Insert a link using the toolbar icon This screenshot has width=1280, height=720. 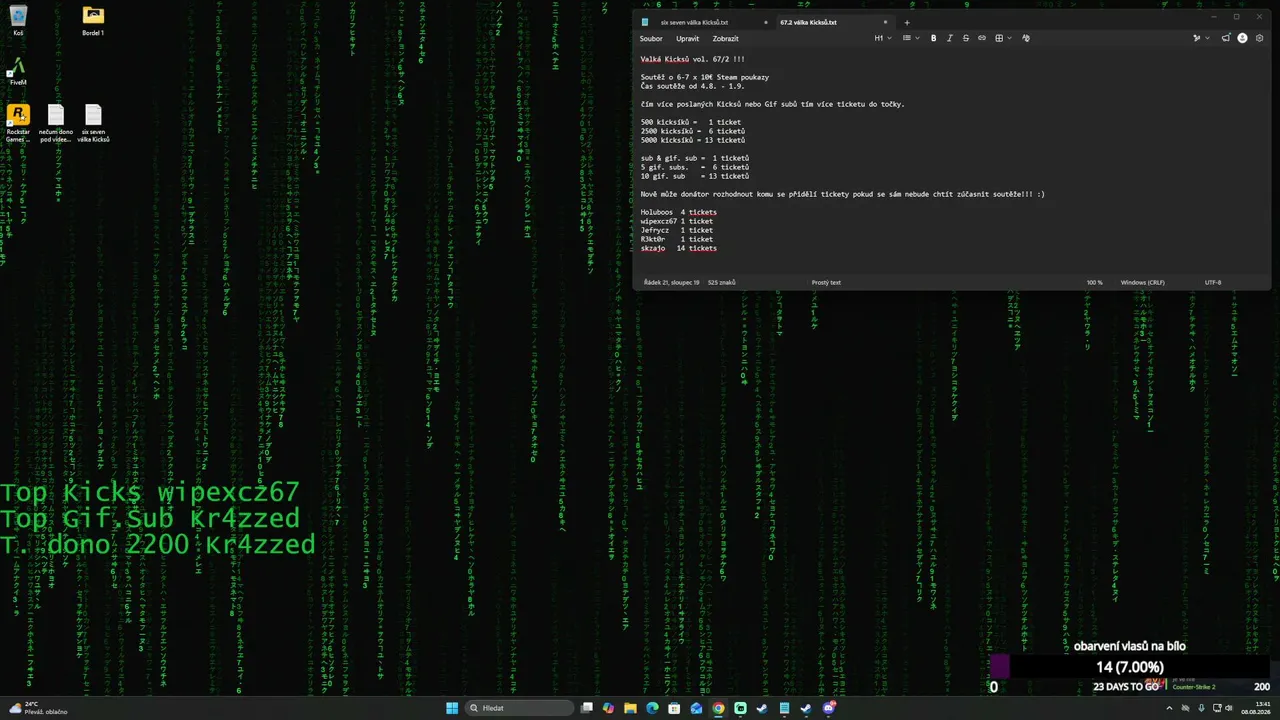coord(981,38)
